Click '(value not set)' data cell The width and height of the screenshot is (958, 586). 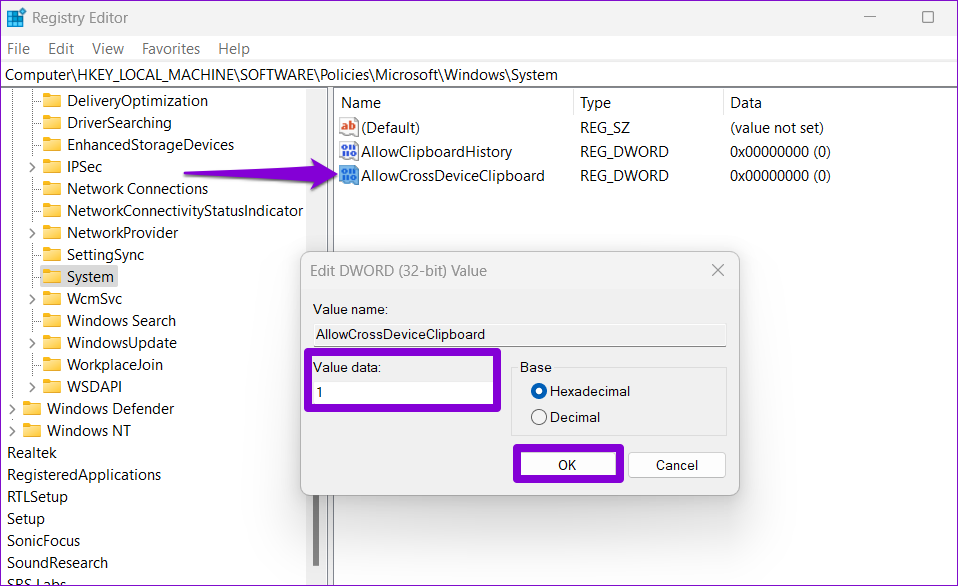pyautogui.click(x=777, y=128)
